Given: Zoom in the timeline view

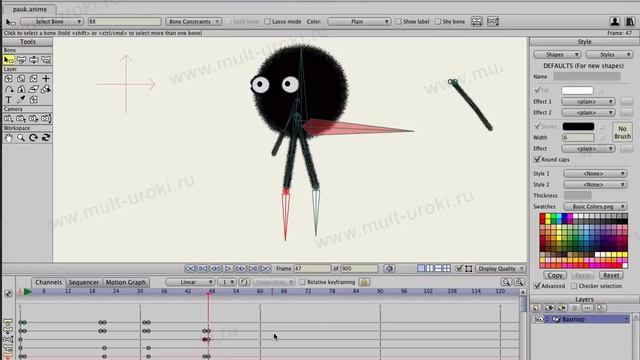Looking at the screenshot, I should point(519,282).
